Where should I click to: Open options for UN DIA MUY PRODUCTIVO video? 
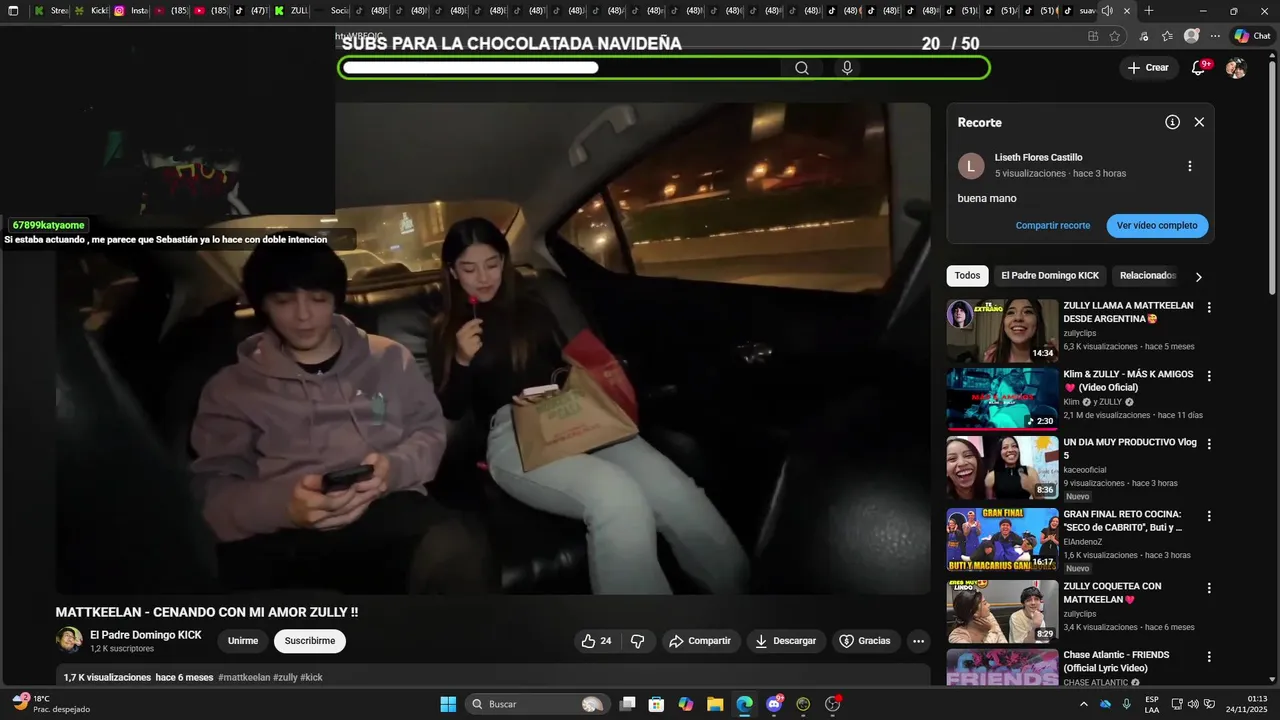(x=1208, y=444)
